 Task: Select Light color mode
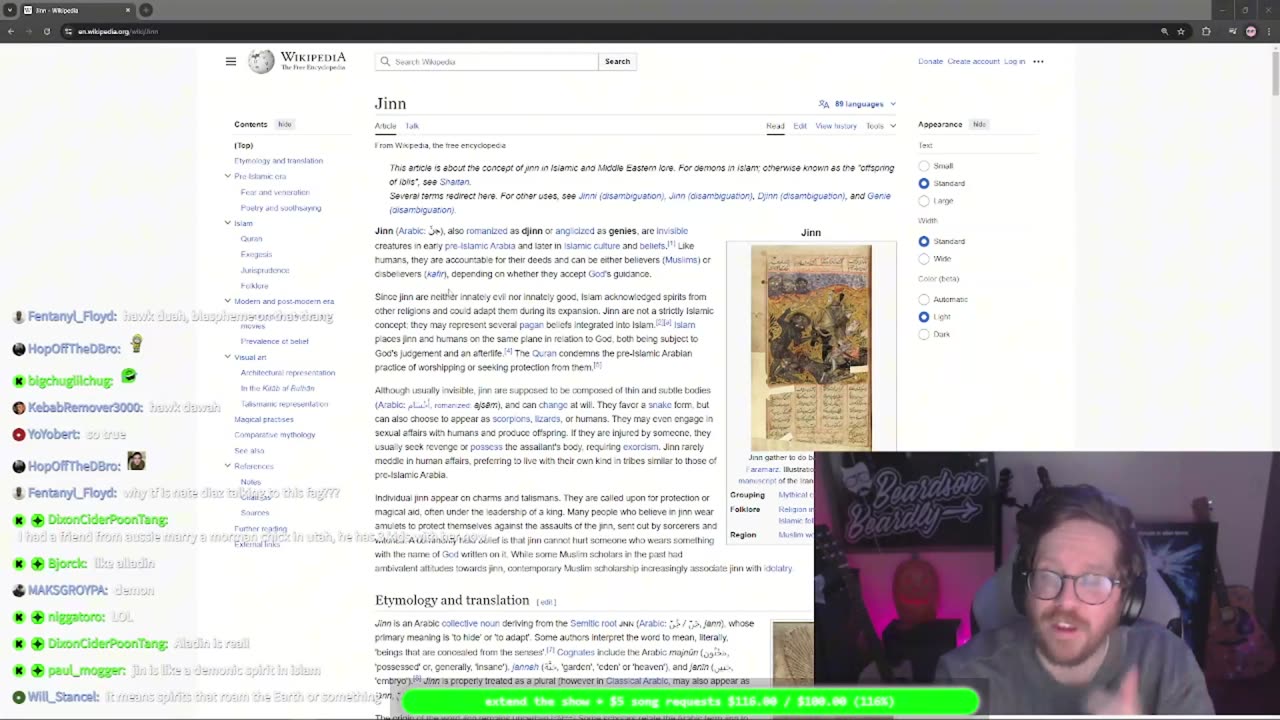[924, 317]
